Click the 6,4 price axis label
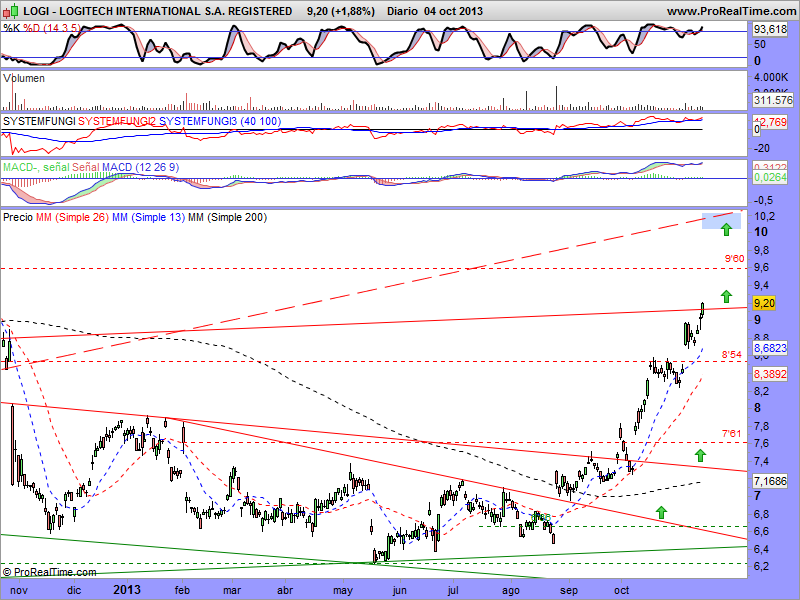 click(x=762, y=549)
